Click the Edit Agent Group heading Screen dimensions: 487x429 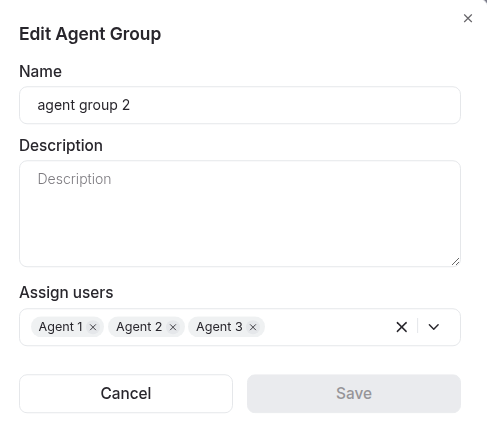pyautogui.click(x=90, y=34)
